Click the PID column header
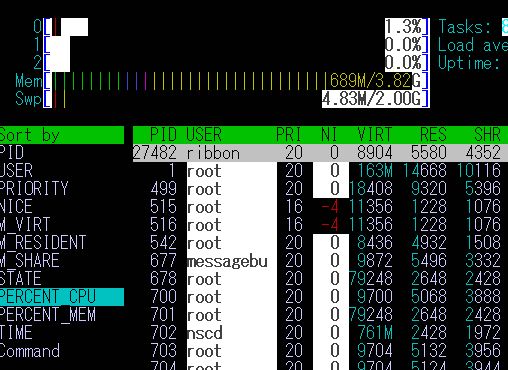Viewport: 508px width, 370px height. click(163, 135)
